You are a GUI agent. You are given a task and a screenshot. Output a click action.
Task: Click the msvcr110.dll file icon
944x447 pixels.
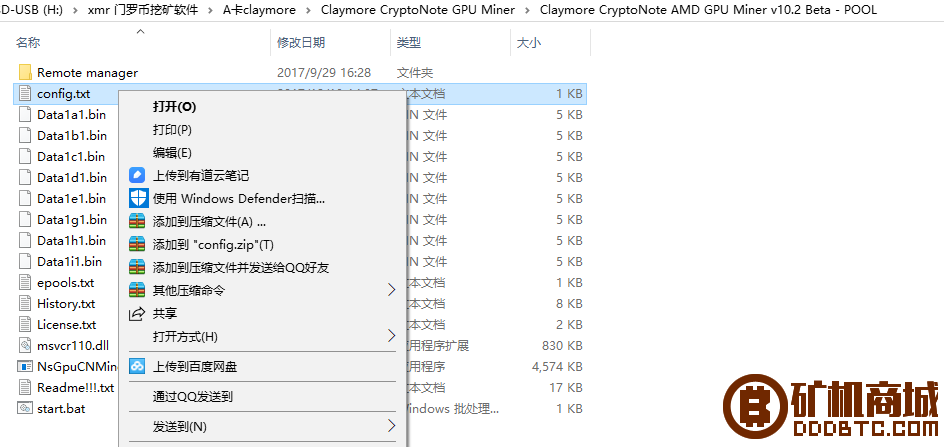(25, 346)
